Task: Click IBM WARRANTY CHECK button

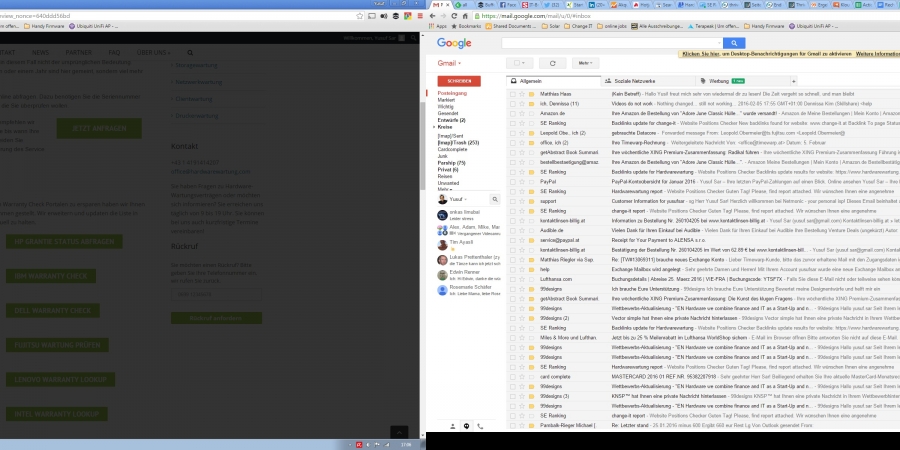Action: [x=51, y=276]
